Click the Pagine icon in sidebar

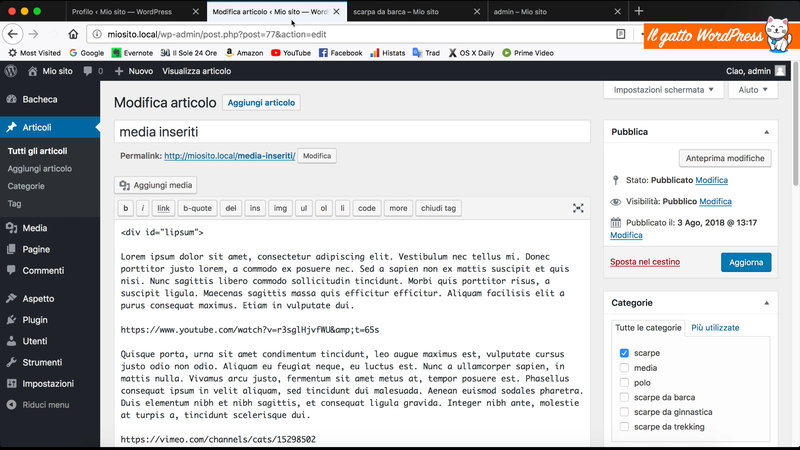(11, 249)
